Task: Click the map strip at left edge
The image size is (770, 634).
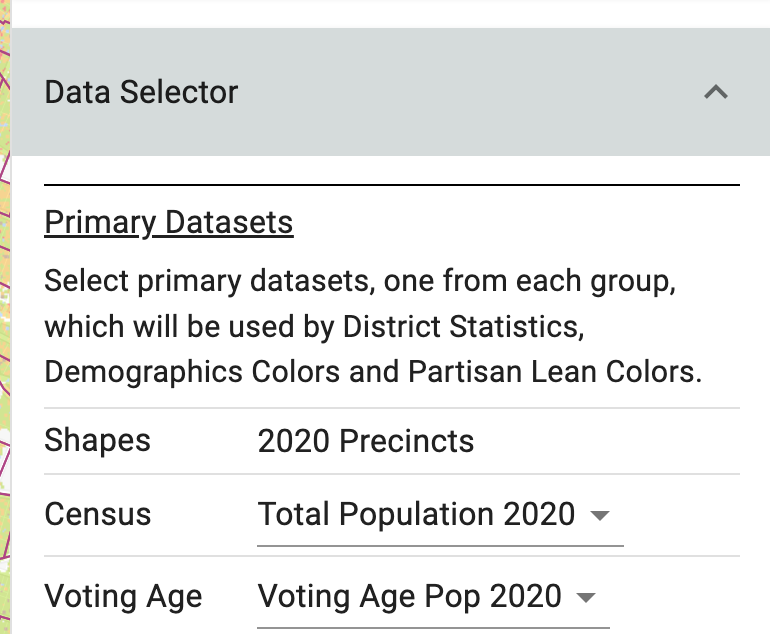Action: coord(5,317)
